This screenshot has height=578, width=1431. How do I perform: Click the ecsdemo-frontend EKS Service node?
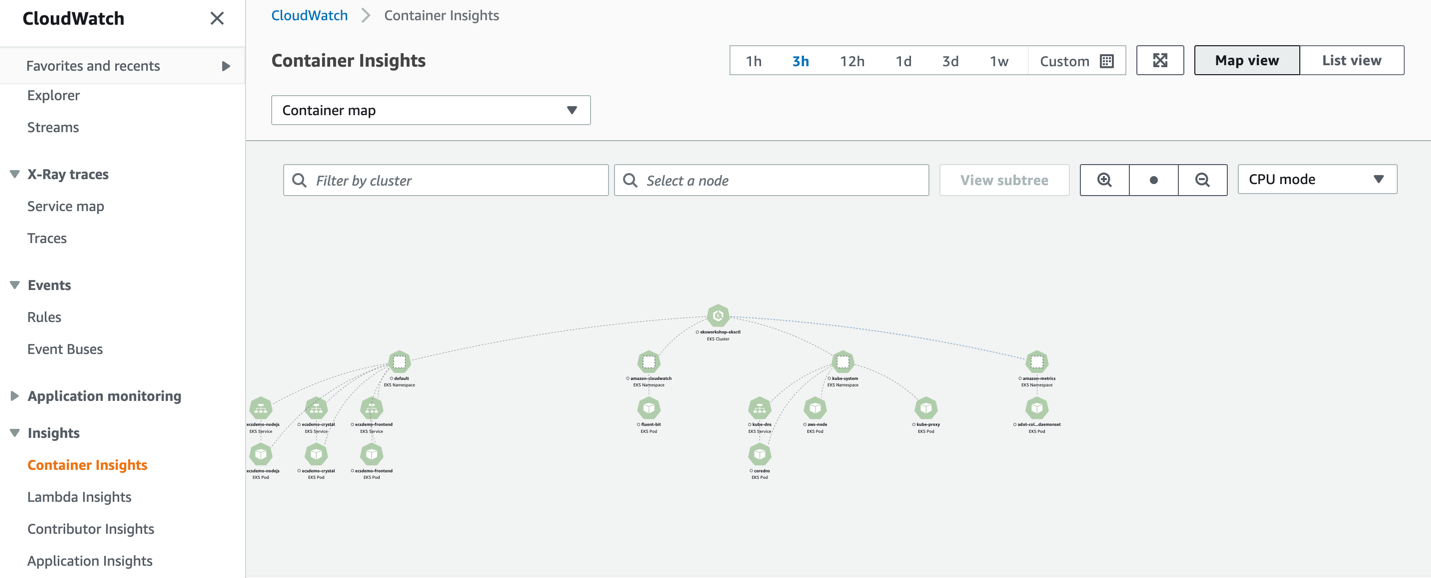coord(371,408)
